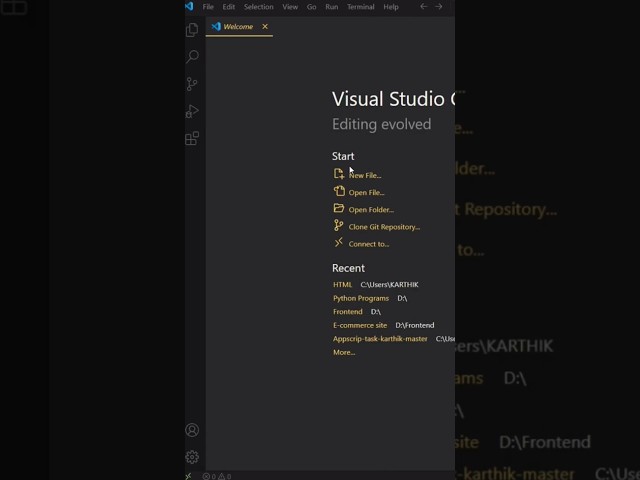Click the More... link under Recent
The width and height of the screenshot is (640, 480).
tap(344, 352)
